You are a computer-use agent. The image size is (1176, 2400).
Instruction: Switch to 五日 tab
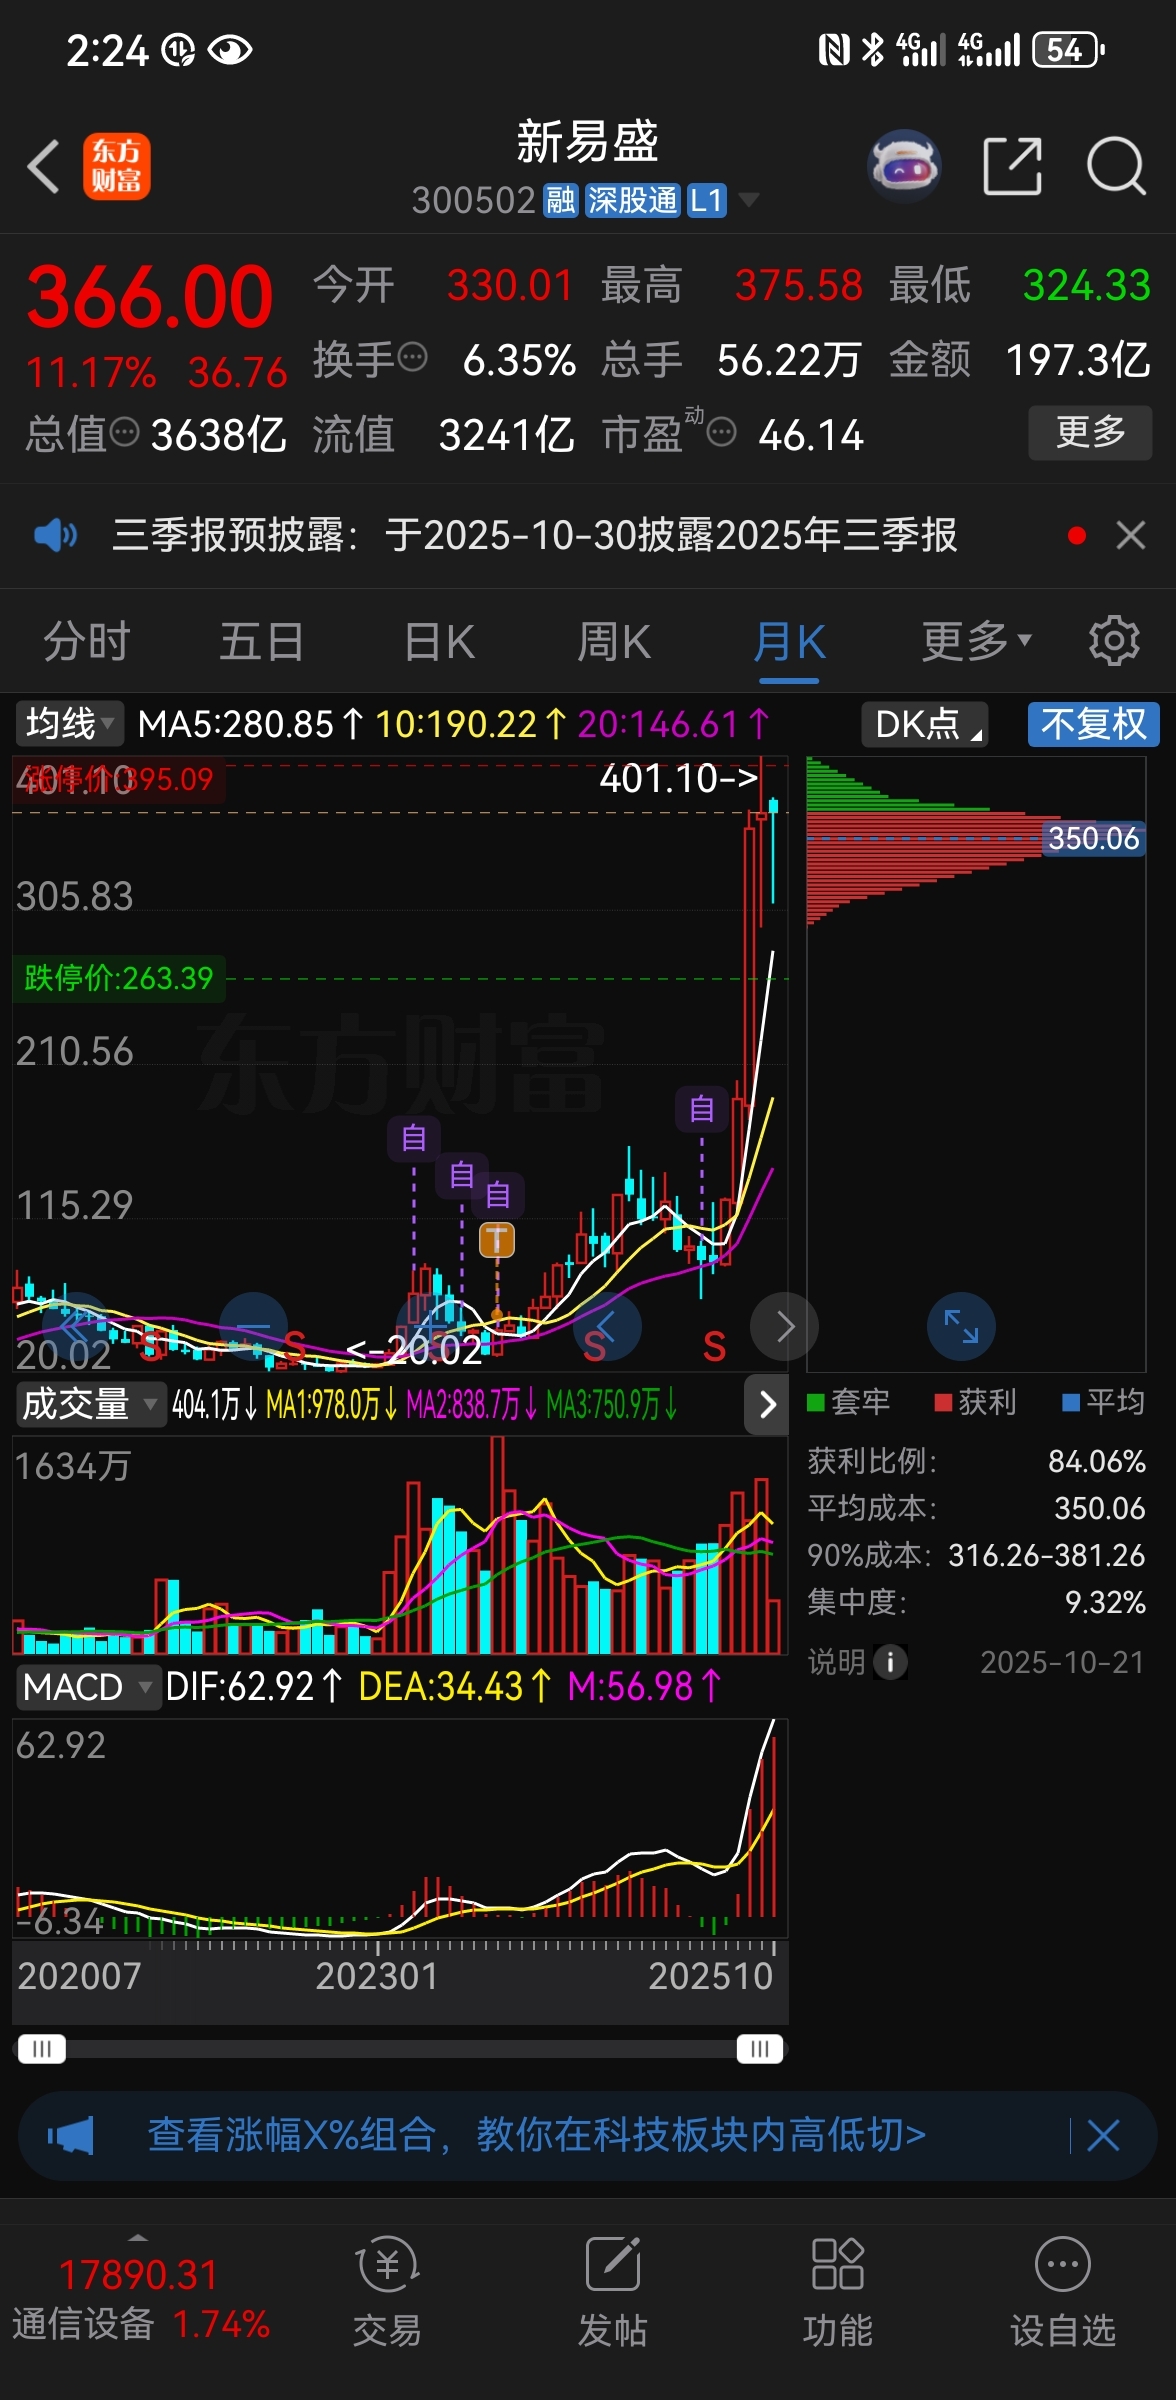click(262, 641)
